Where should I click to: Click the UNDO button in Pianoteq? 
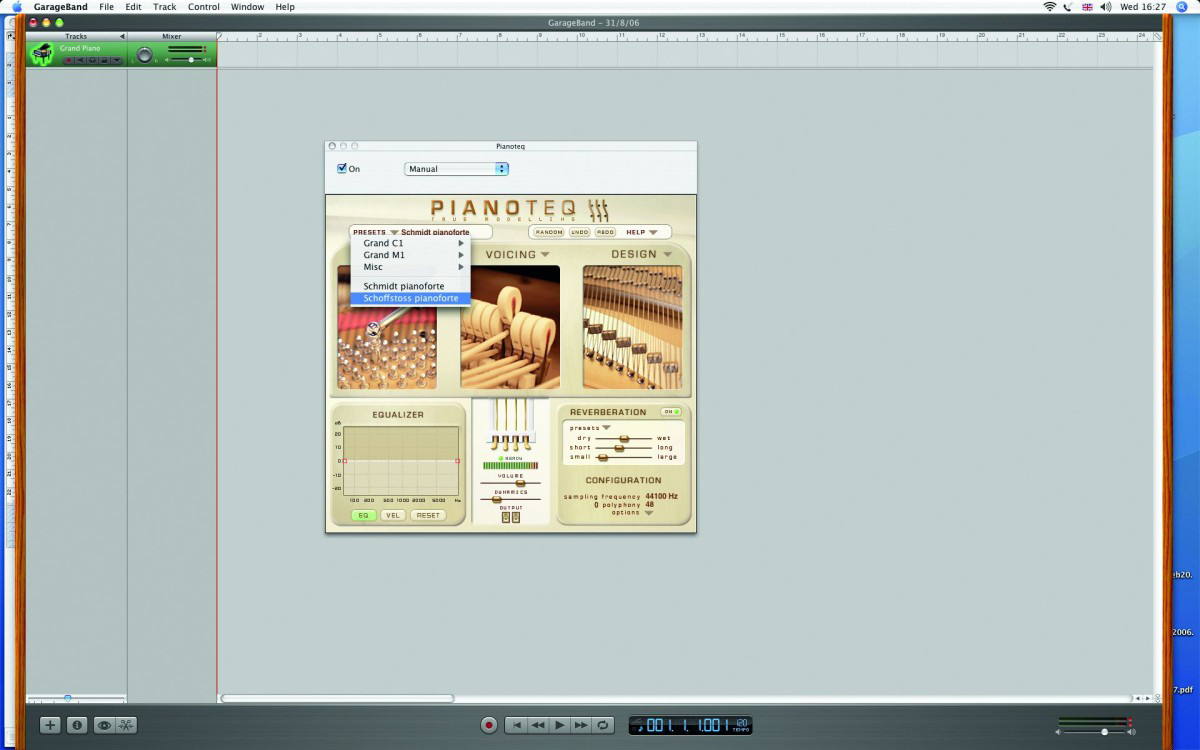(580, 232)
